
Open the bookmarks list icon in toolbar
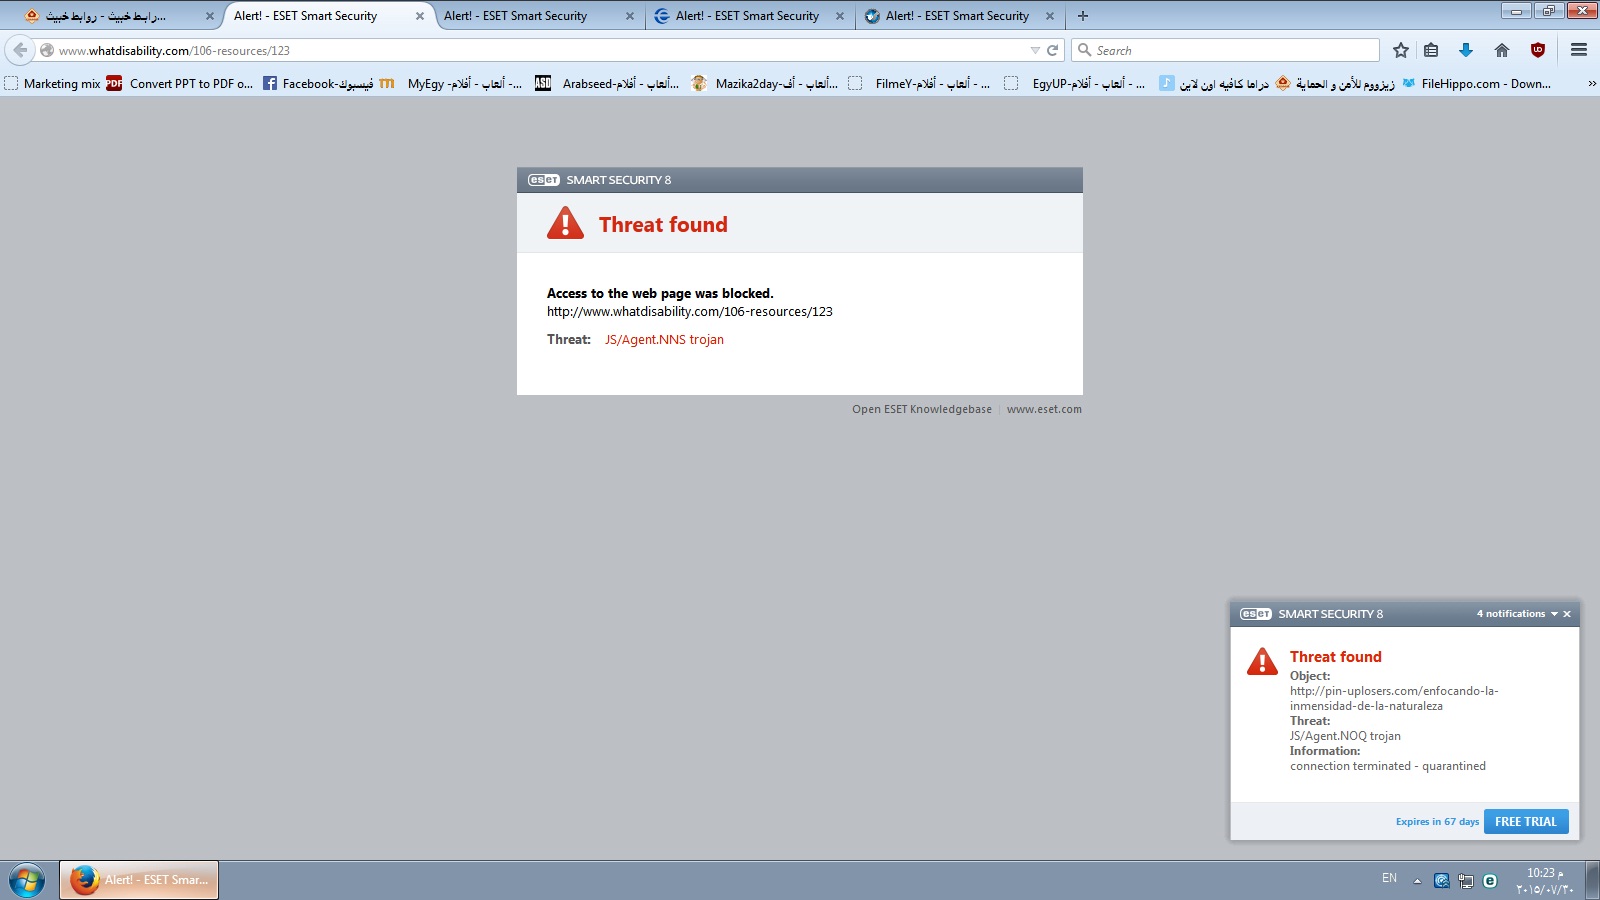pyautogui.click(x=1431, y=50)
